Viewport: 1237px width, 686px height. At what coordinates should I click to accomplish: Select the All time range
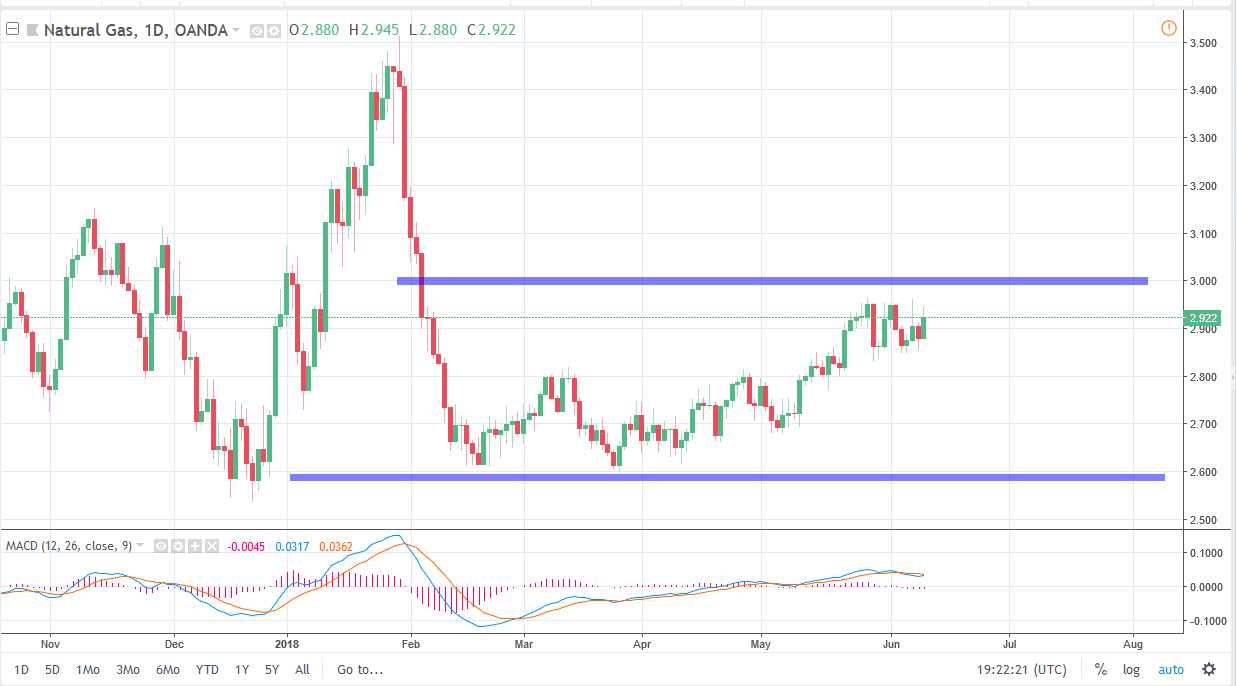pos(303,669)
